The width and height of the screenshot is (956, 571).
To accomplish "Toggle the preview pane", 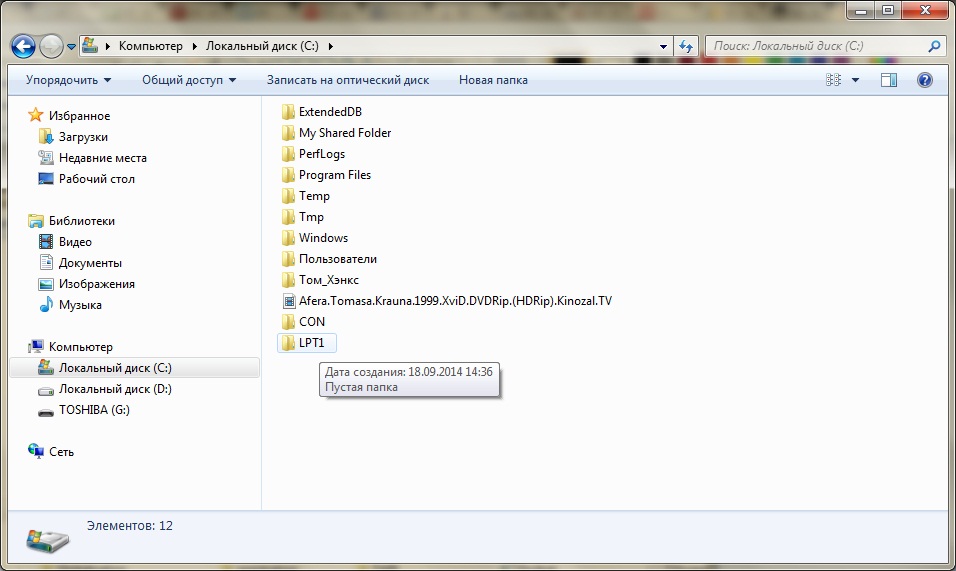I will click(x=889, y=80).
